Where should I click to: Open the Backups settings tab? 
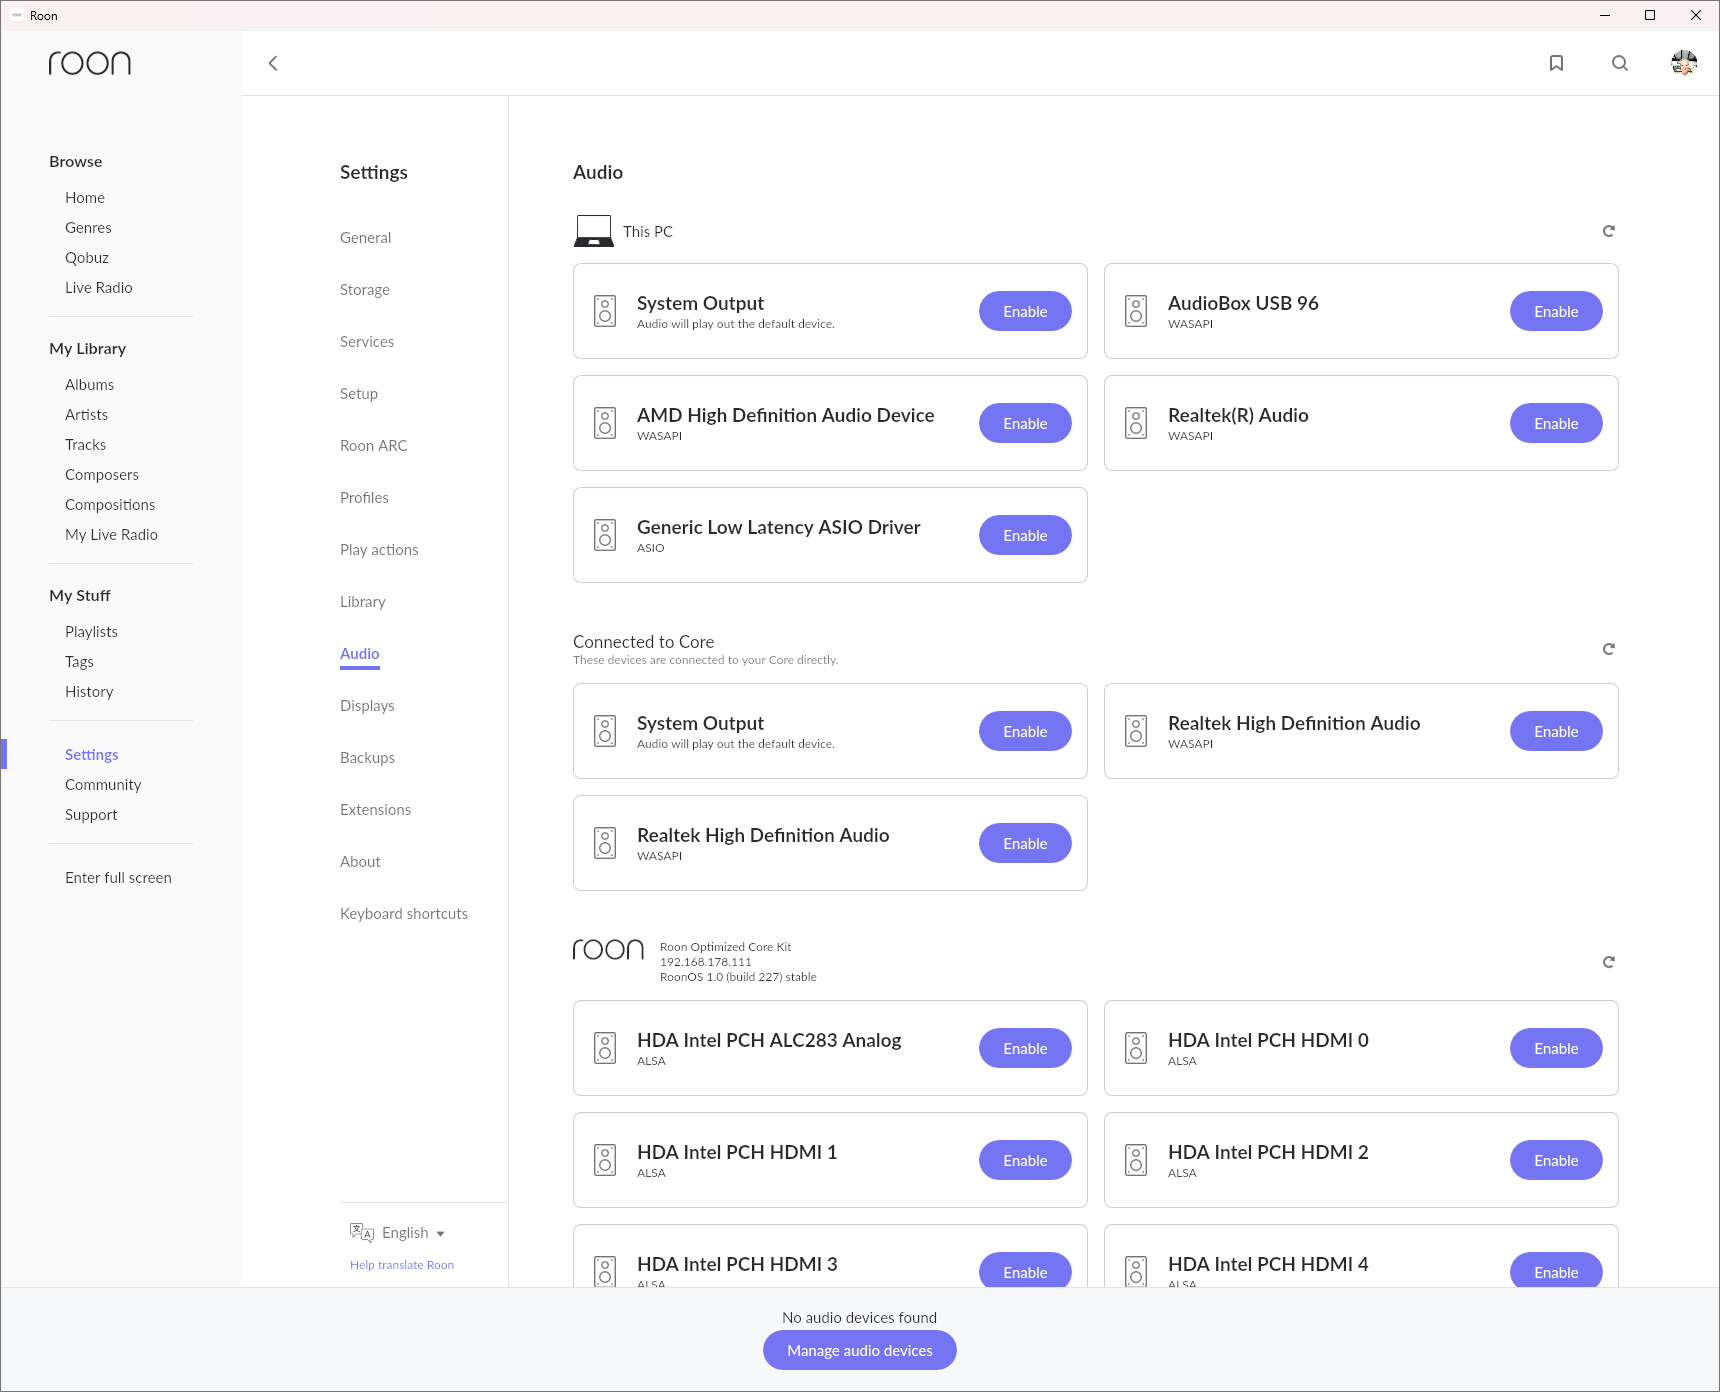[367, 757]
